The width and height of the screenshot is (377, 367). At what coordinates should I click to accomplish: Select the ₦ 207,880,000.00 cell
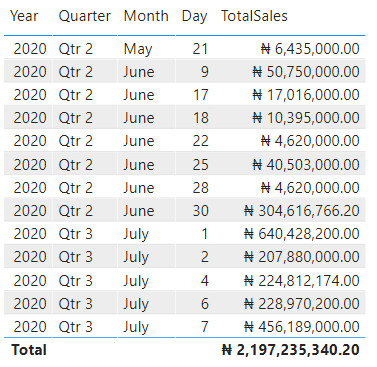coord(302,257)
